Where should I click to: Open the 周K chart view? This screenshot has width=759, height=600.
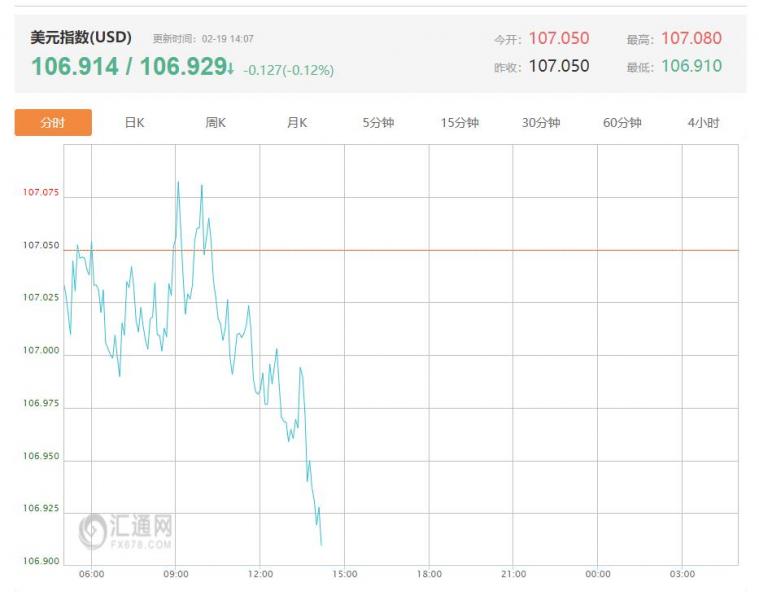[215, 123]
